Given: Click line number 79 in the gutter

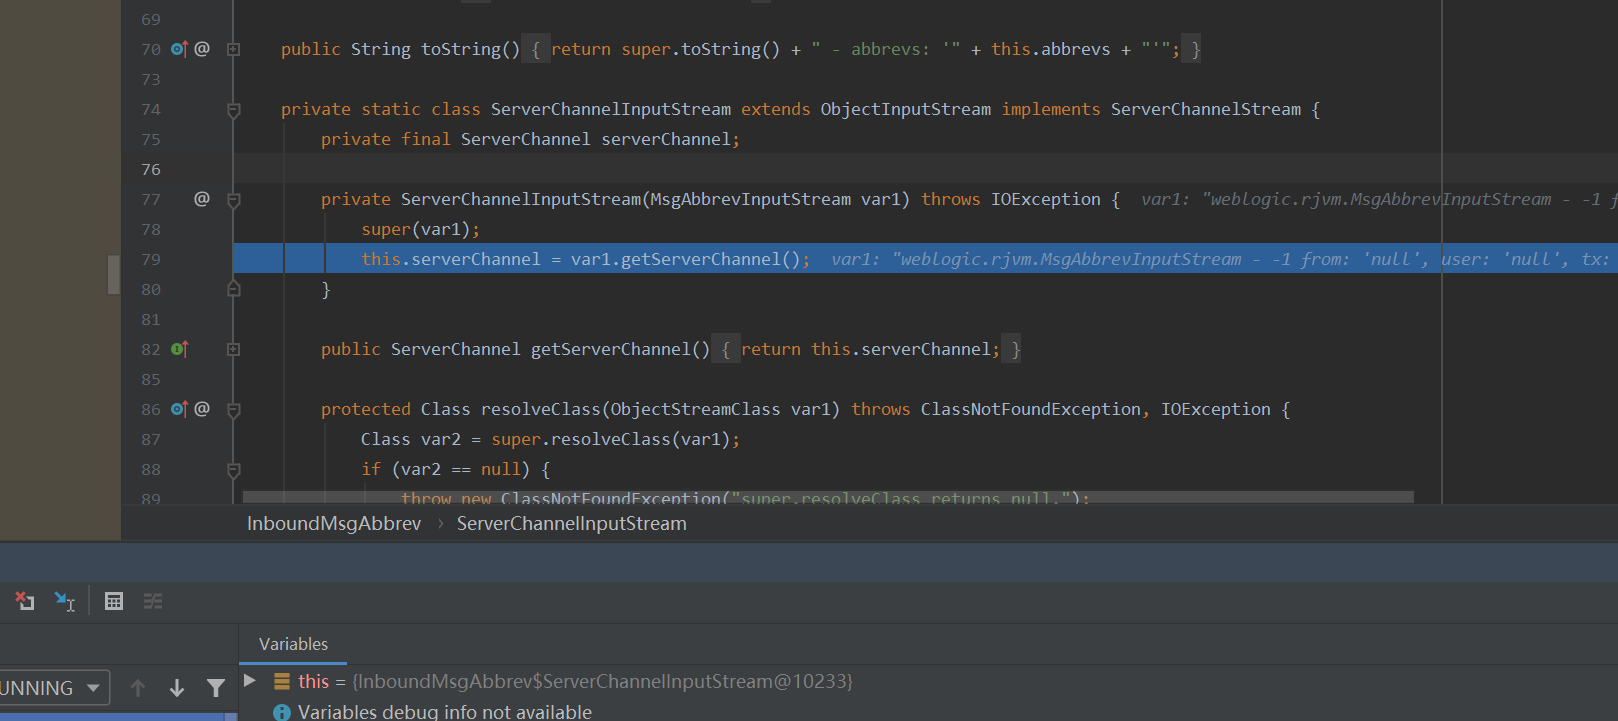Looking at the screenshot, I should pyautogui.click(x=151, y=259).
